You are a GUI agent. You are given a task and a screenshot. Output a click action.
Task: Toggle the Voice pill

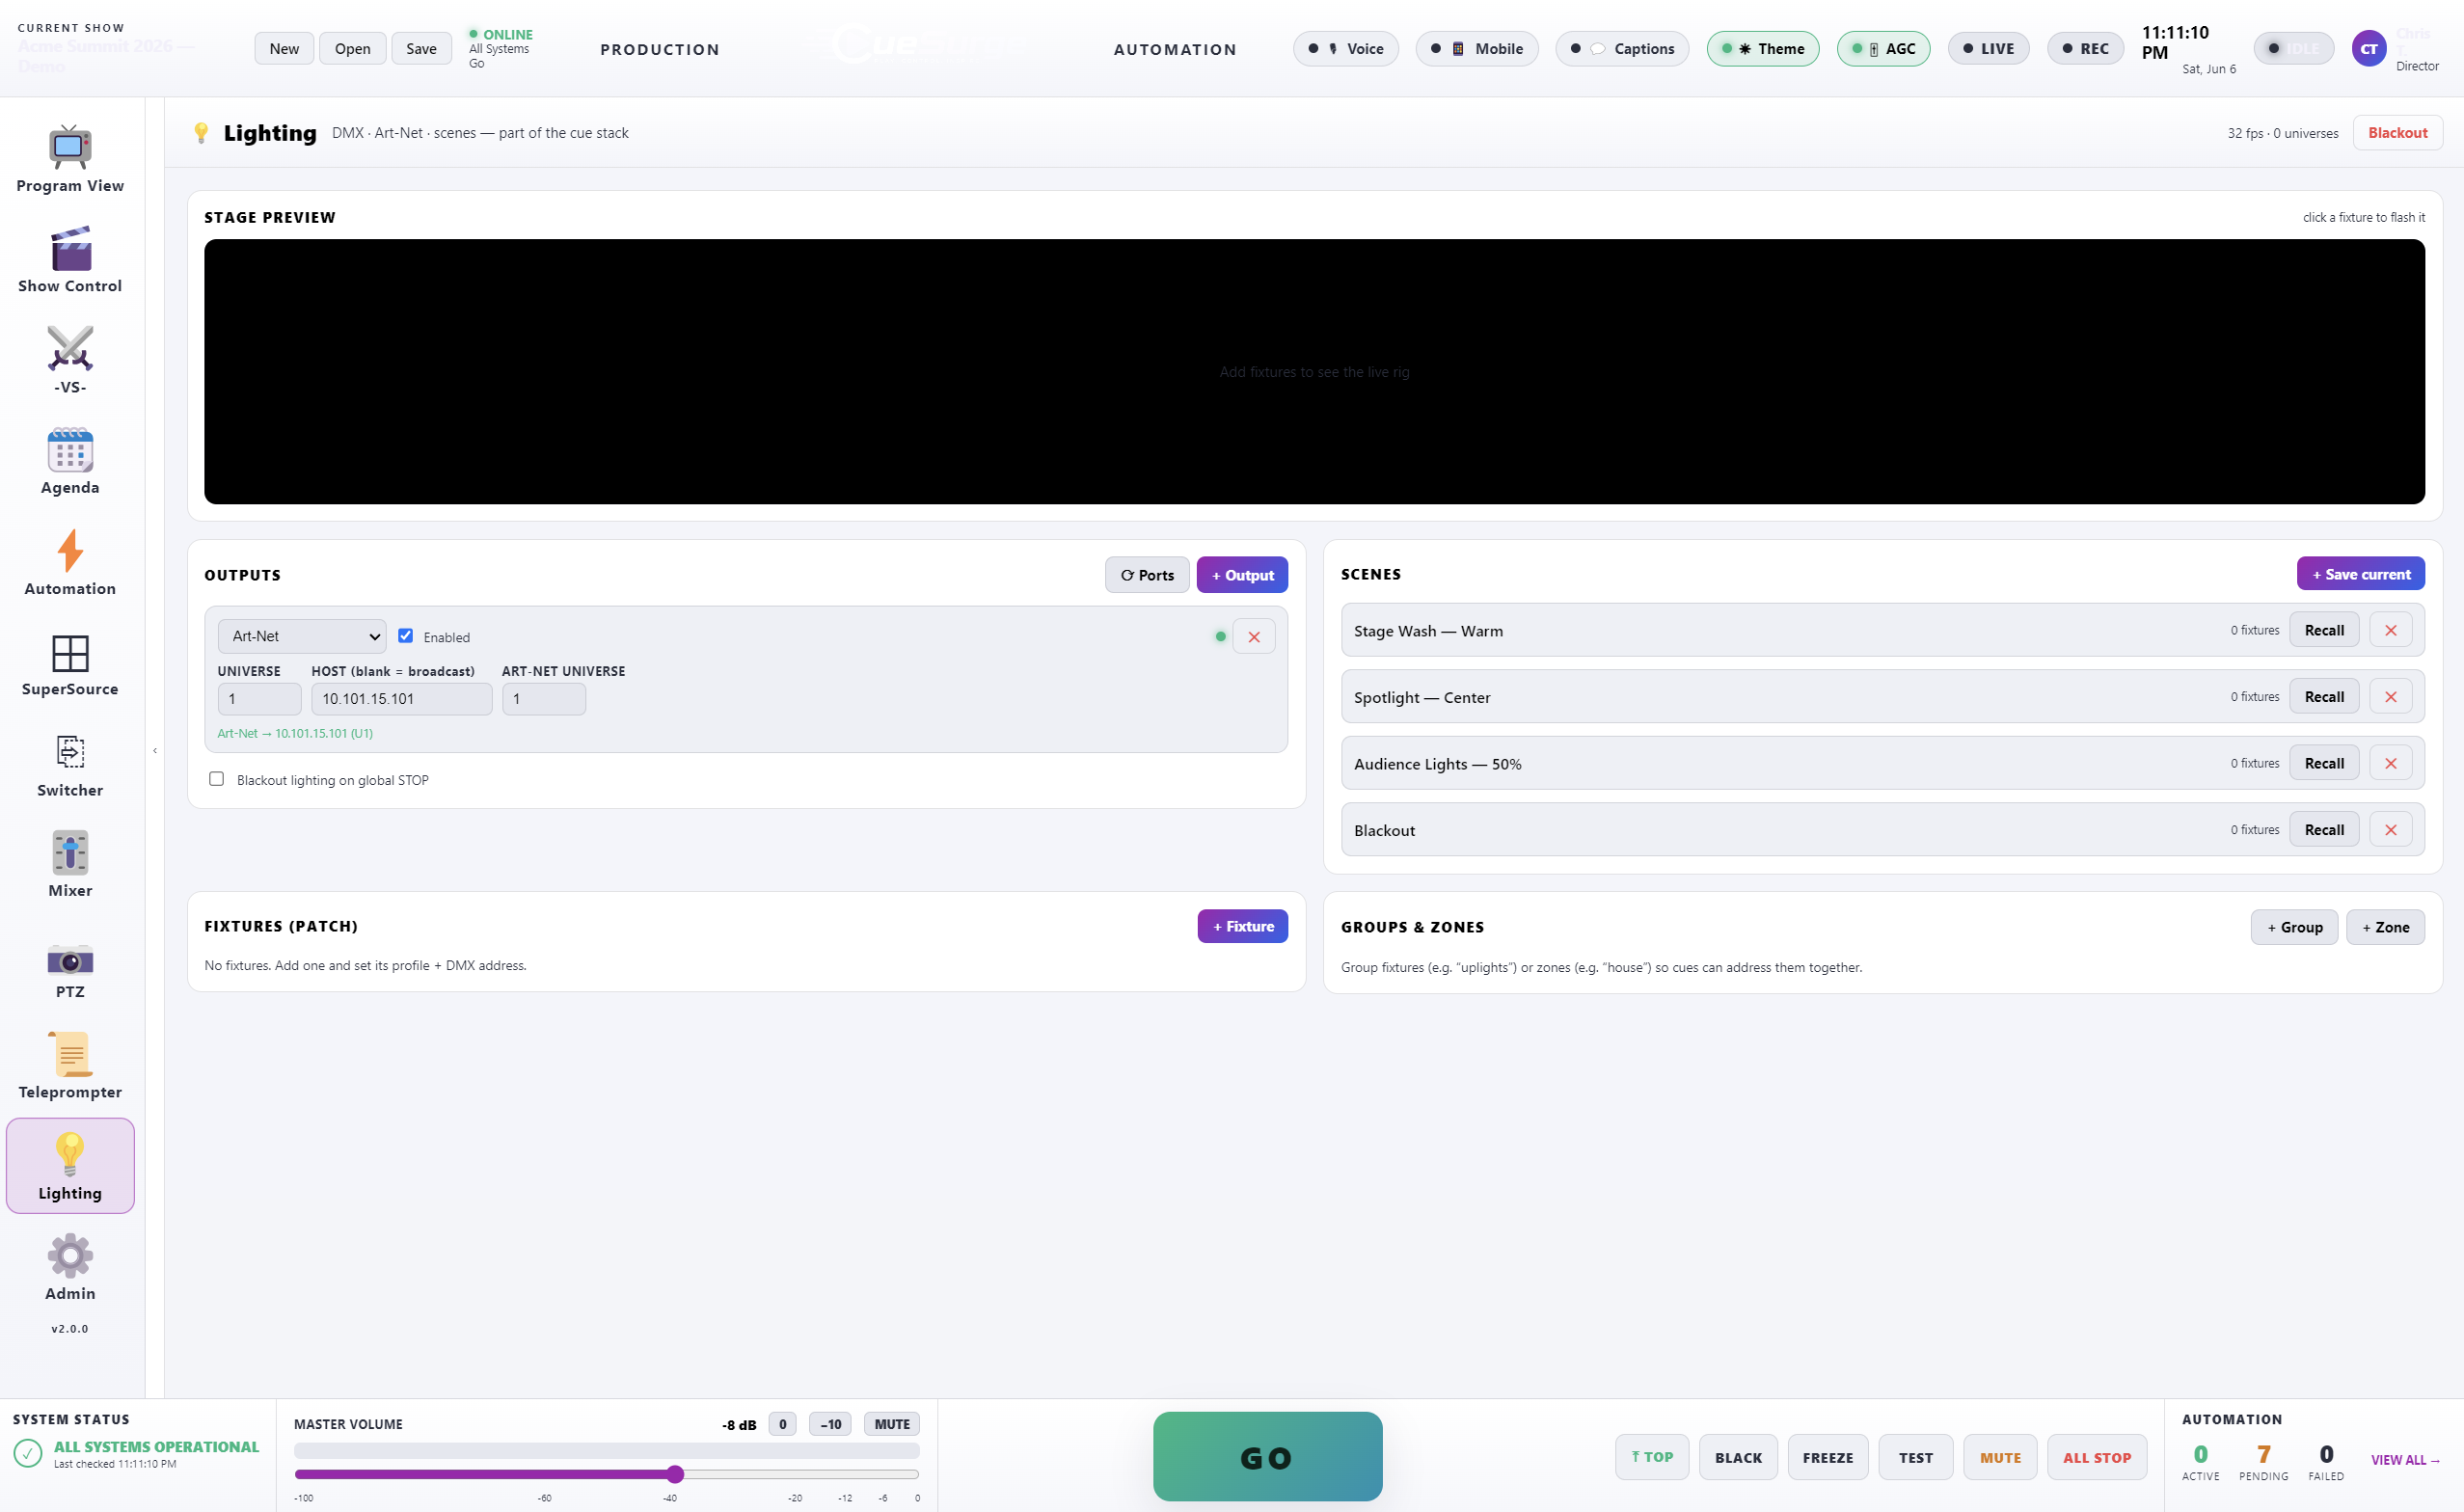tap(1346, 48)
